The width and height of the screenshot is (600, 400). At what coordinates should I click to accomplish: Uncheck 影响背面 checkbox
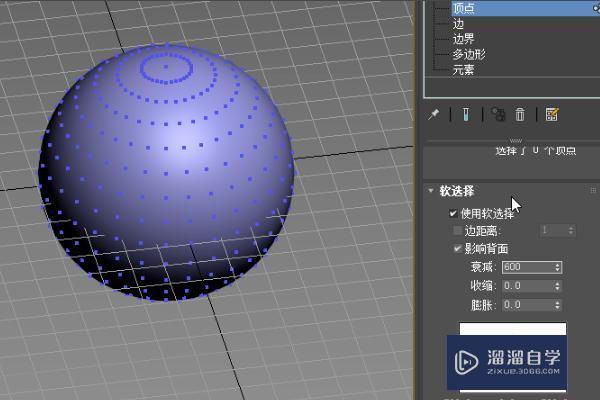[x=457, y=248]
